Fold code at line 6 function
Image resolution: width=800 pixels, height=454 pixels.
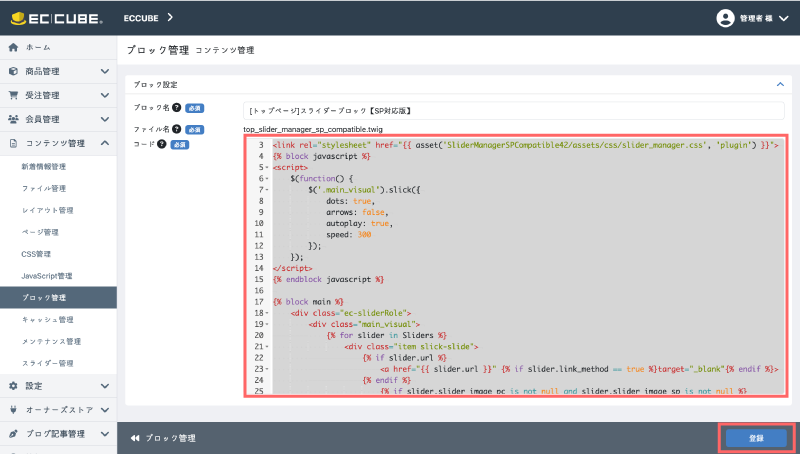point(267,179)
